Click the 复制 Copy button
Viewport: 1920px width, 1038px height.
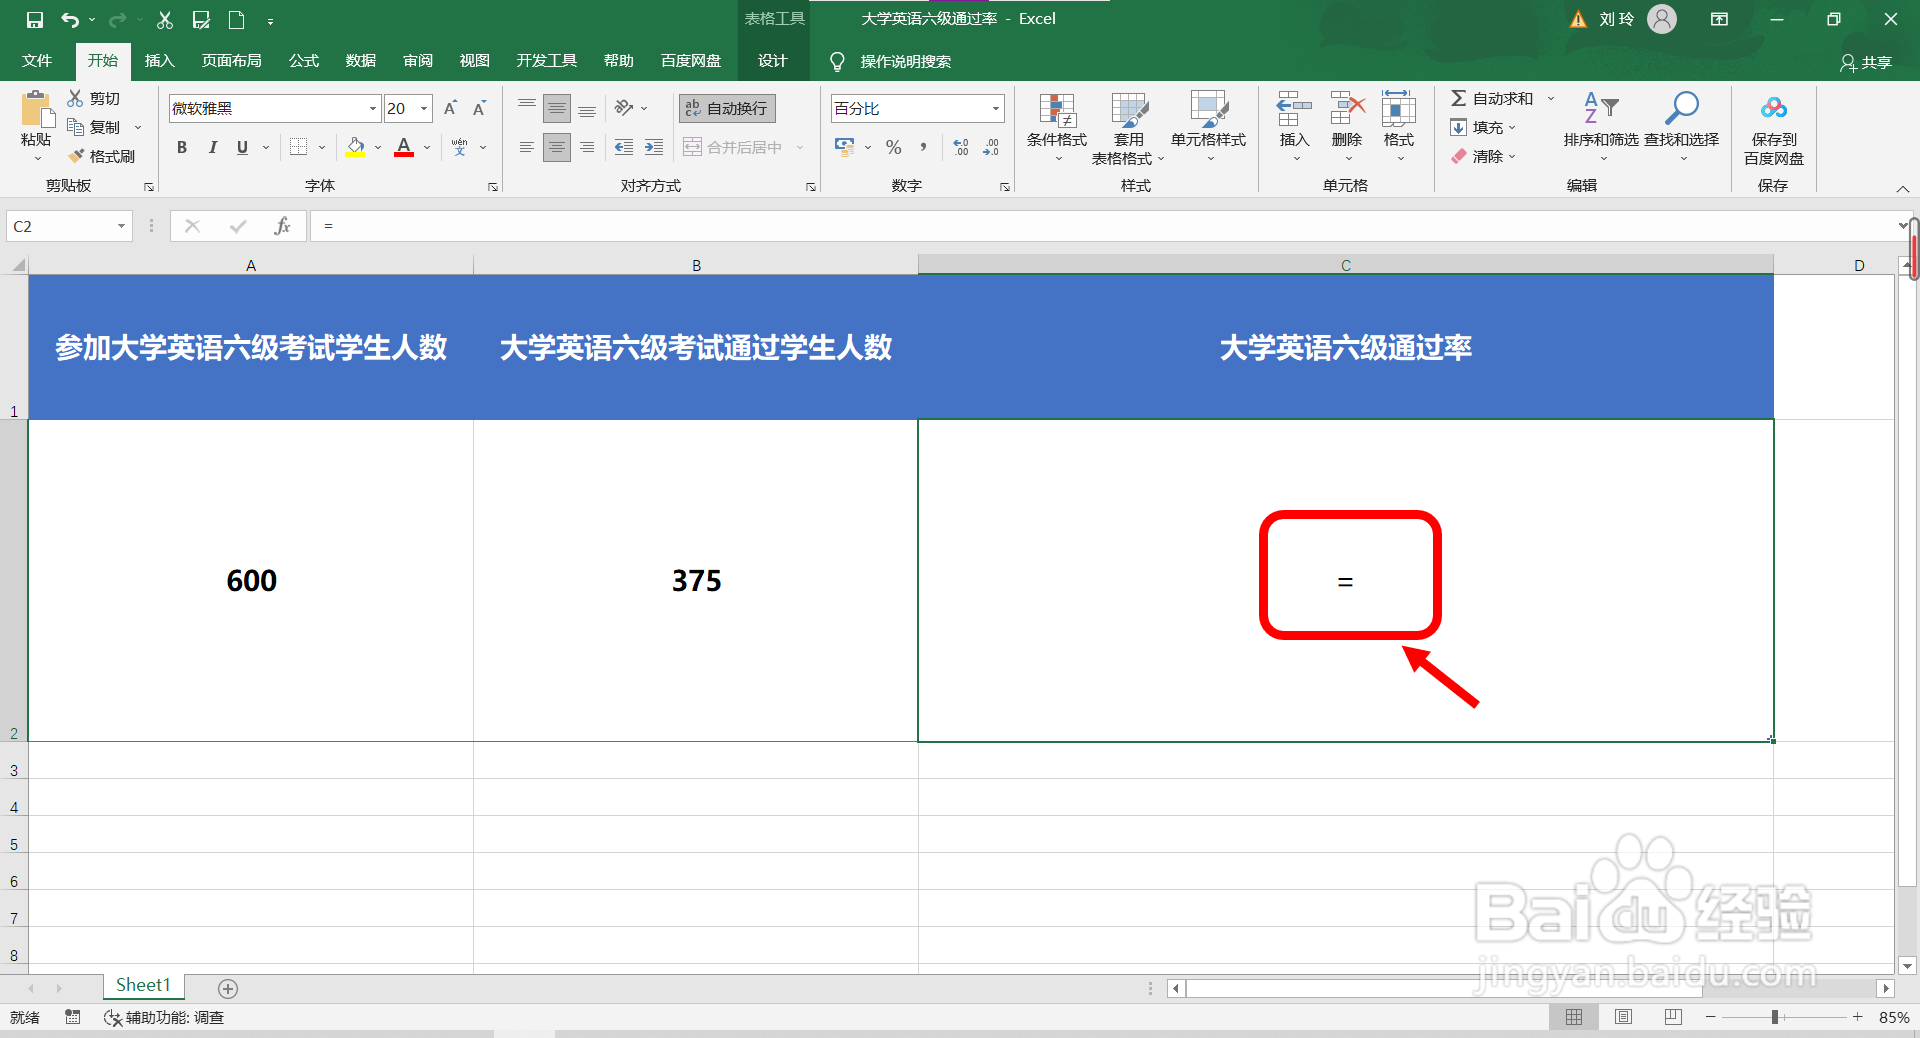click(94, 127)
